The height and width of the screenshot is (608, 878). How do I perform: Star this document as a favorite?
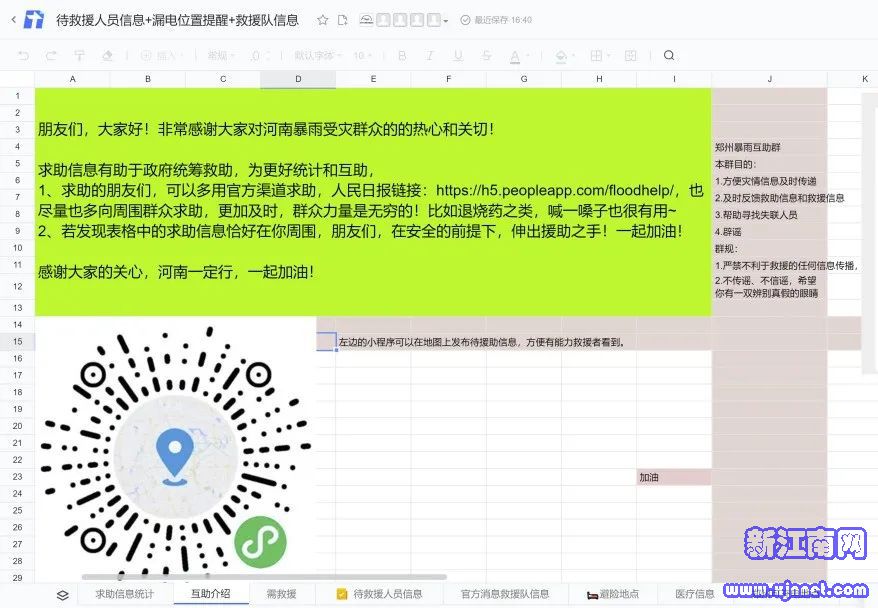[322, 20]
